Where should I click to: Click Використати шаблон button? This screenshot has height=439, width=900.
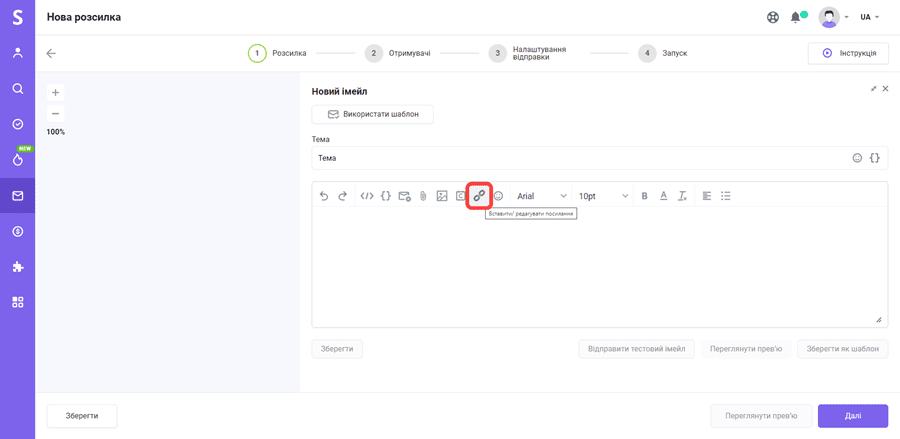coord(372,114)
